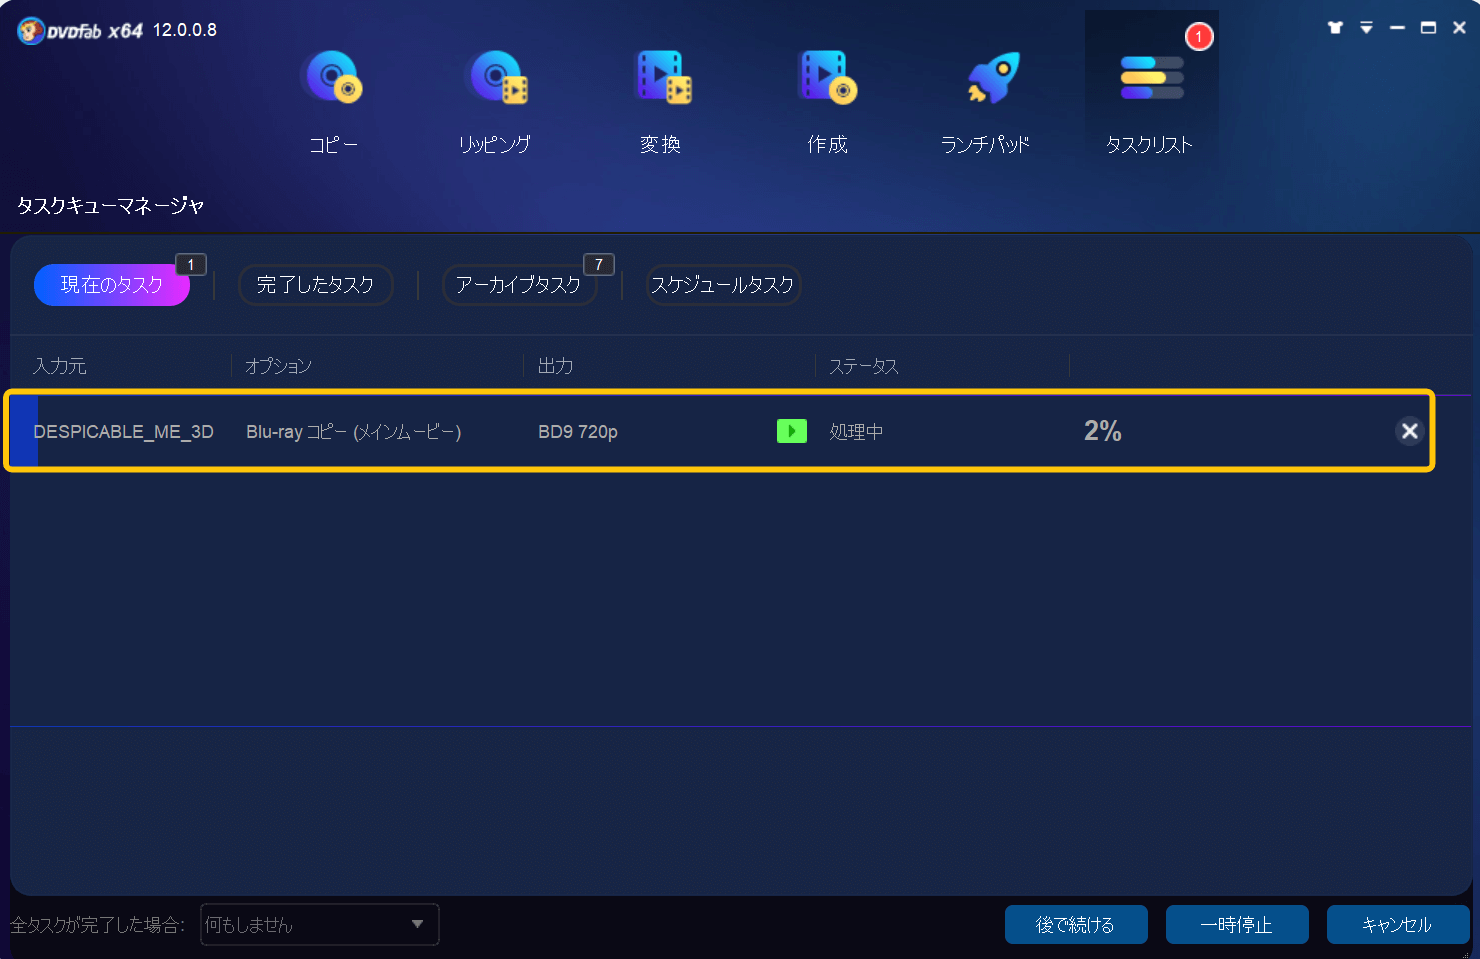Switch to 完了したタスク tab

pos(315,285)
